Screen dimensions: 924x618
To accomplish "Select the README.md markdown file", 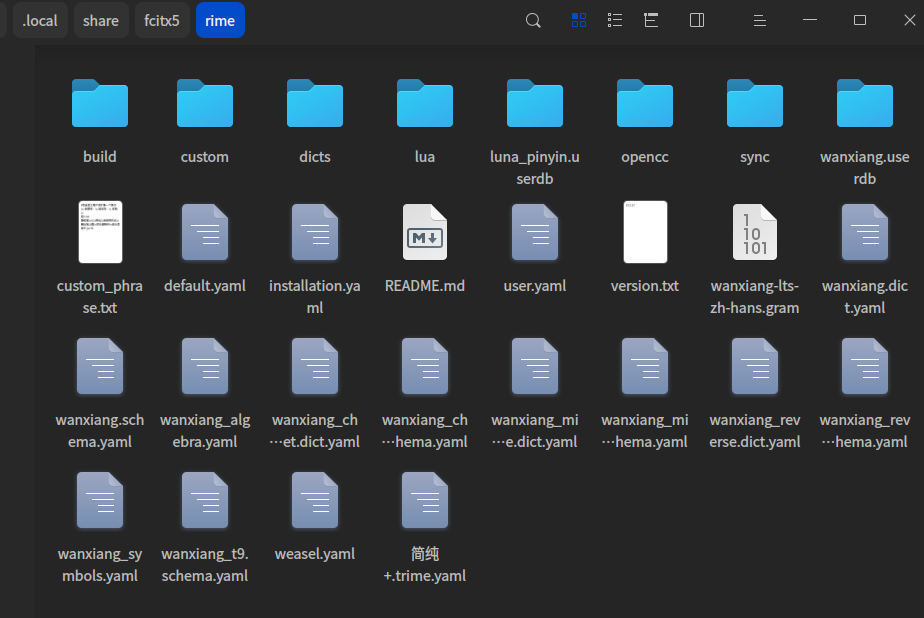I will (x=425, y=233).
